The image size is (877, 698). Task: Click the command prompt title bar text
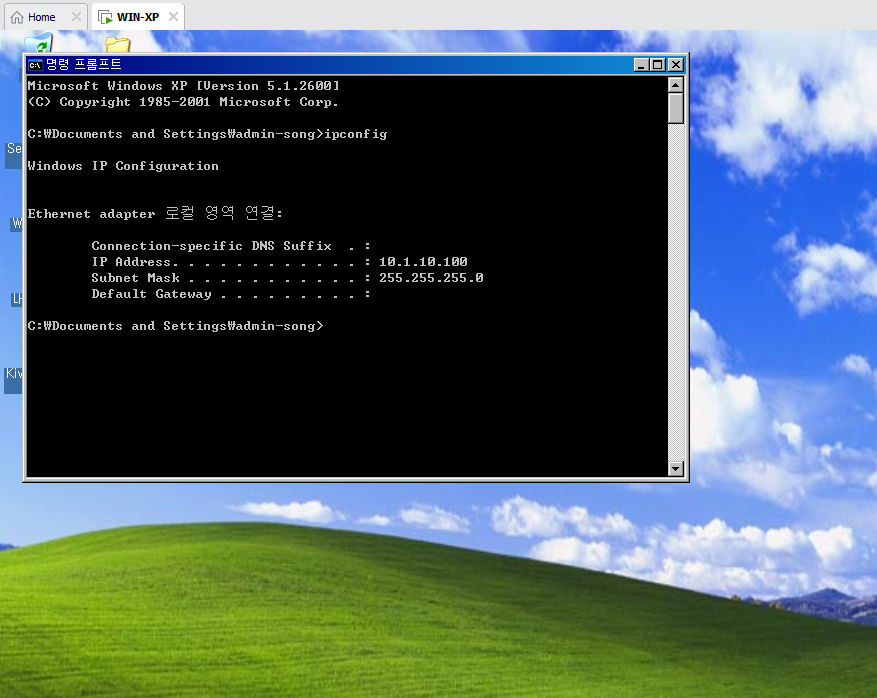click(x=83, y=65)
